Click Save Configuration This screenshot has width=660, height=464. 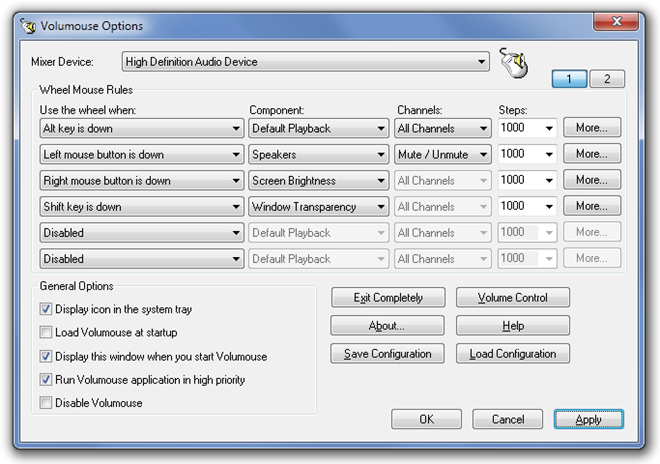[388, 354]
